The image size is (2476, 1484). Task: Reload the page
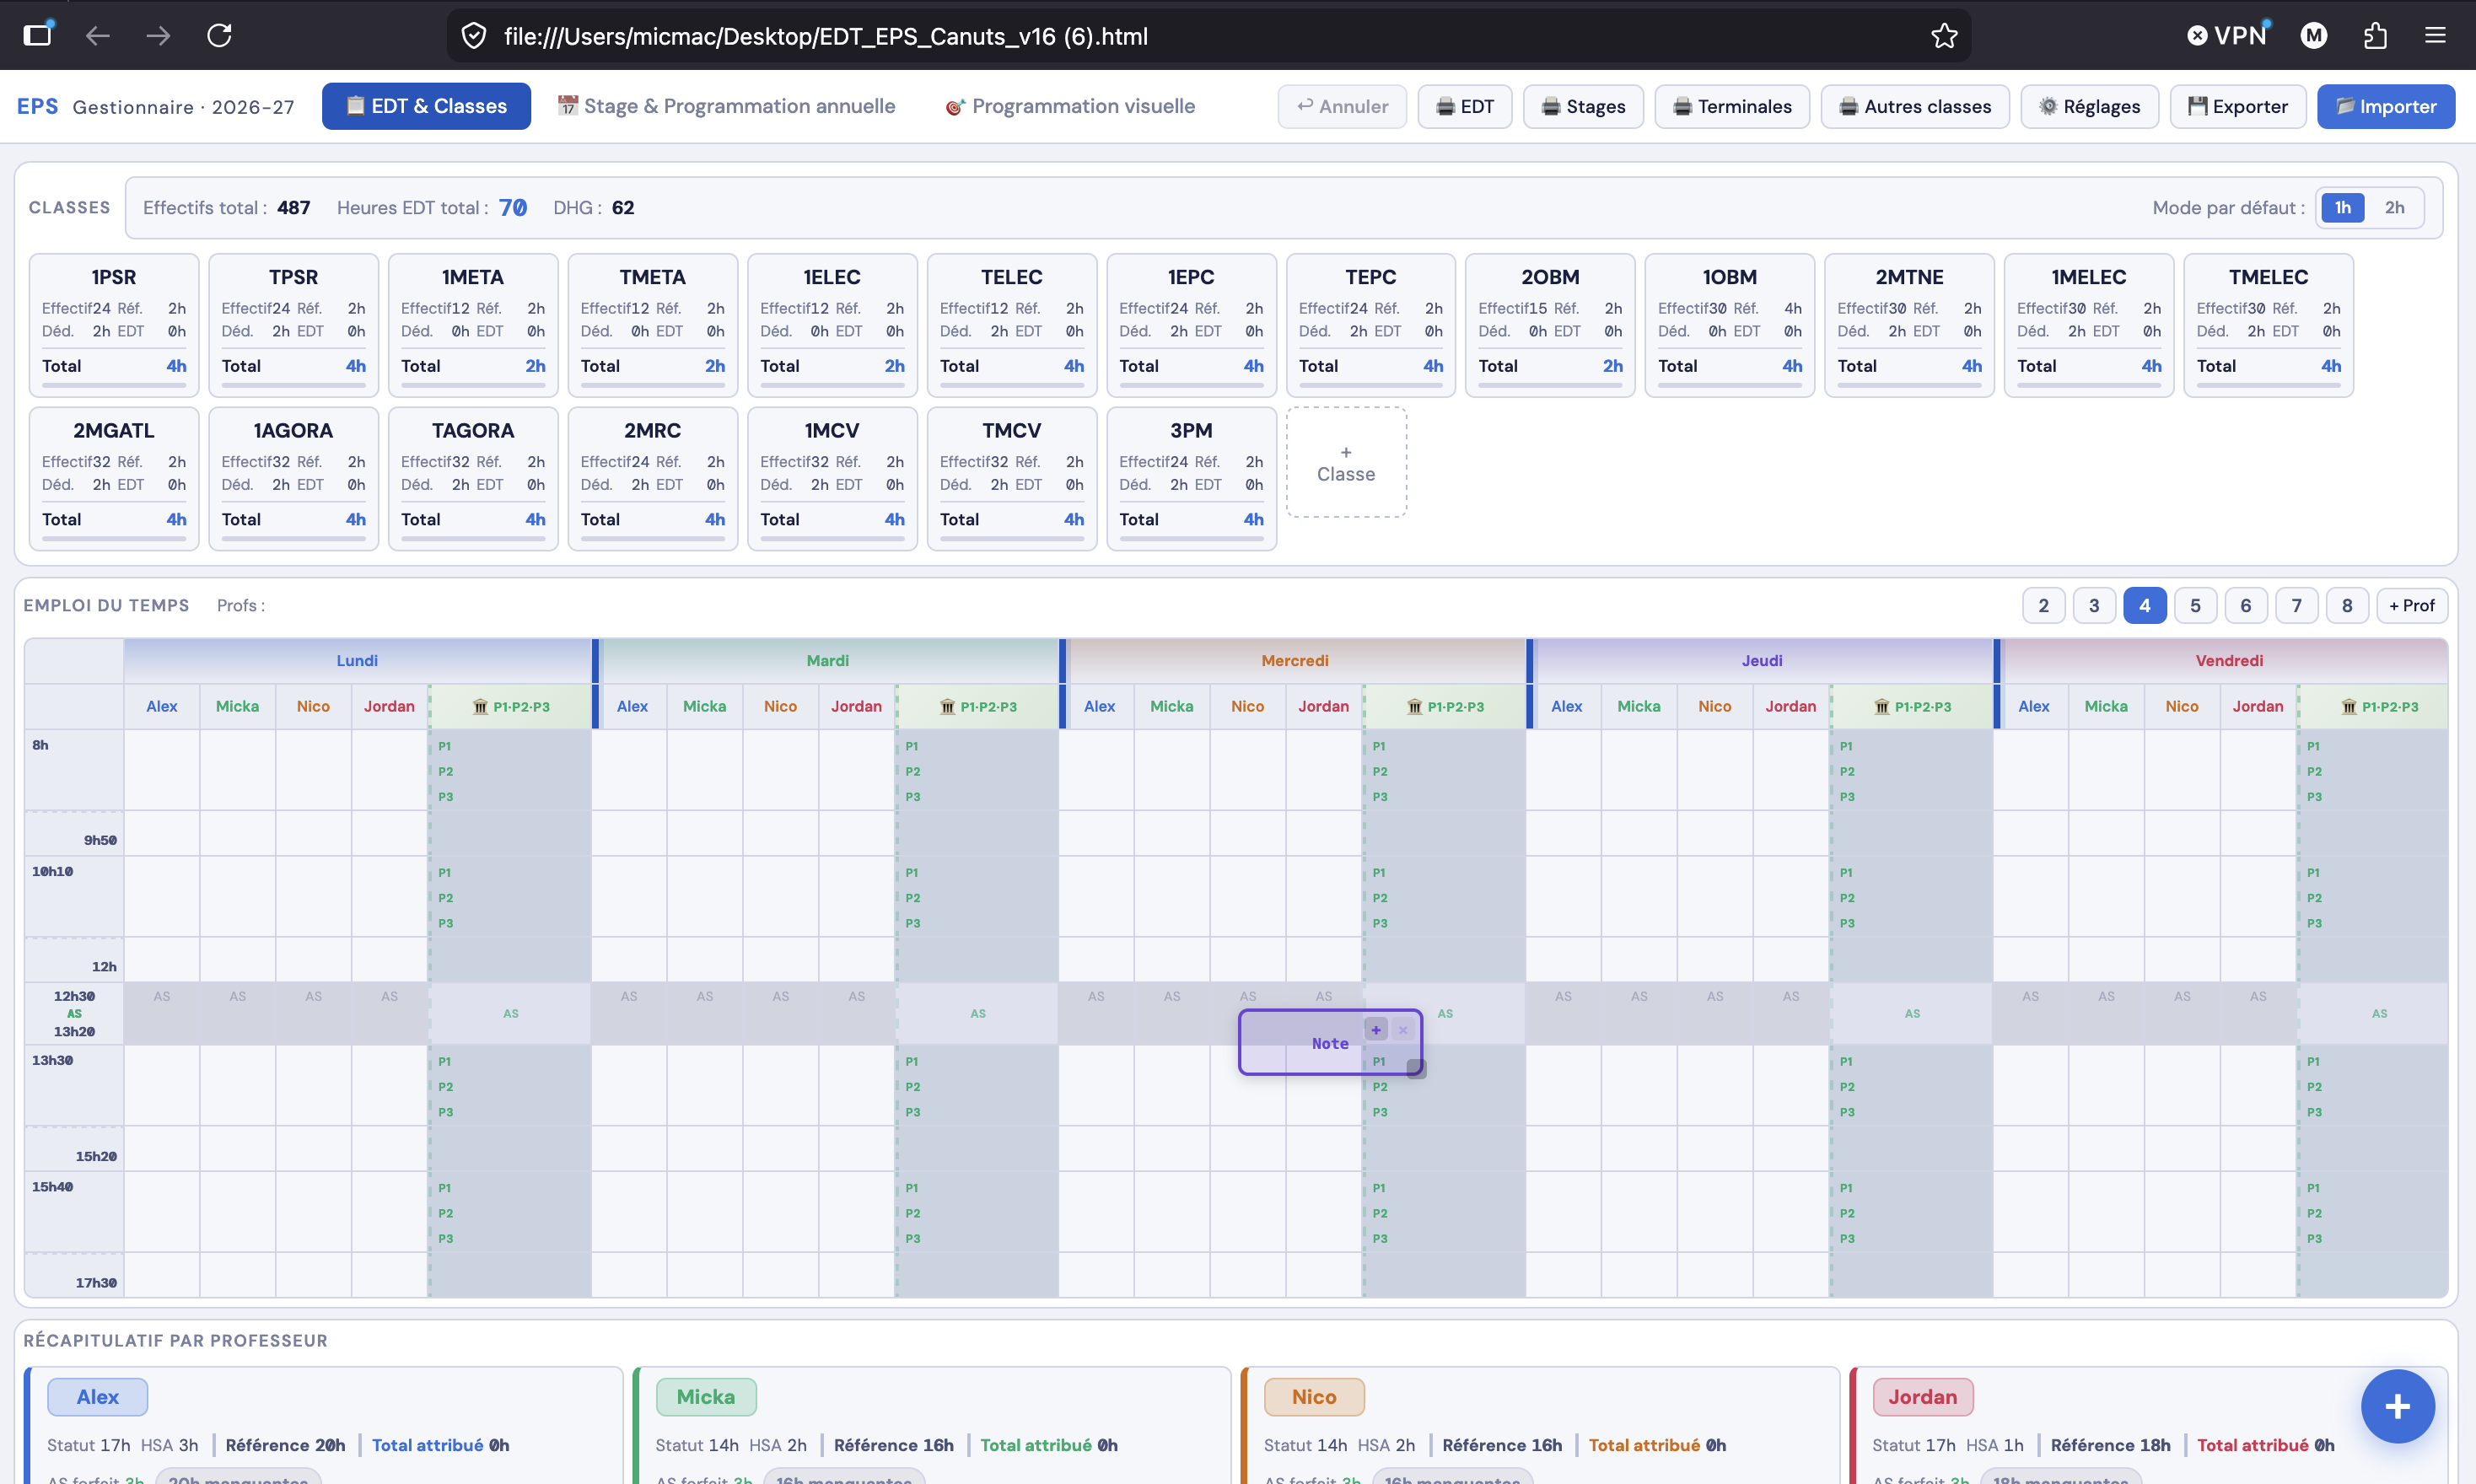pos(219,35)
